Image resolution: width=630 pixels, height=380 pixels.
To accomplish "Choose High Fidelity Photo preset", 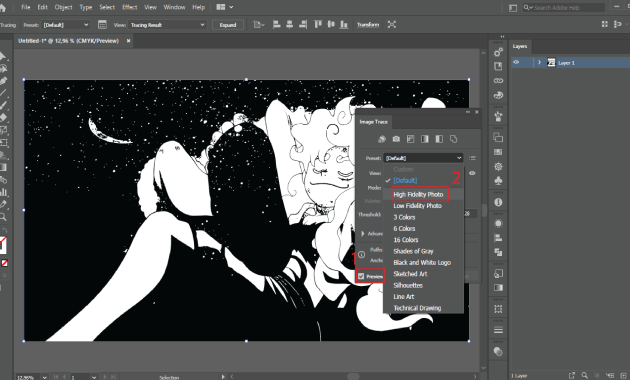I will (418, 194).
